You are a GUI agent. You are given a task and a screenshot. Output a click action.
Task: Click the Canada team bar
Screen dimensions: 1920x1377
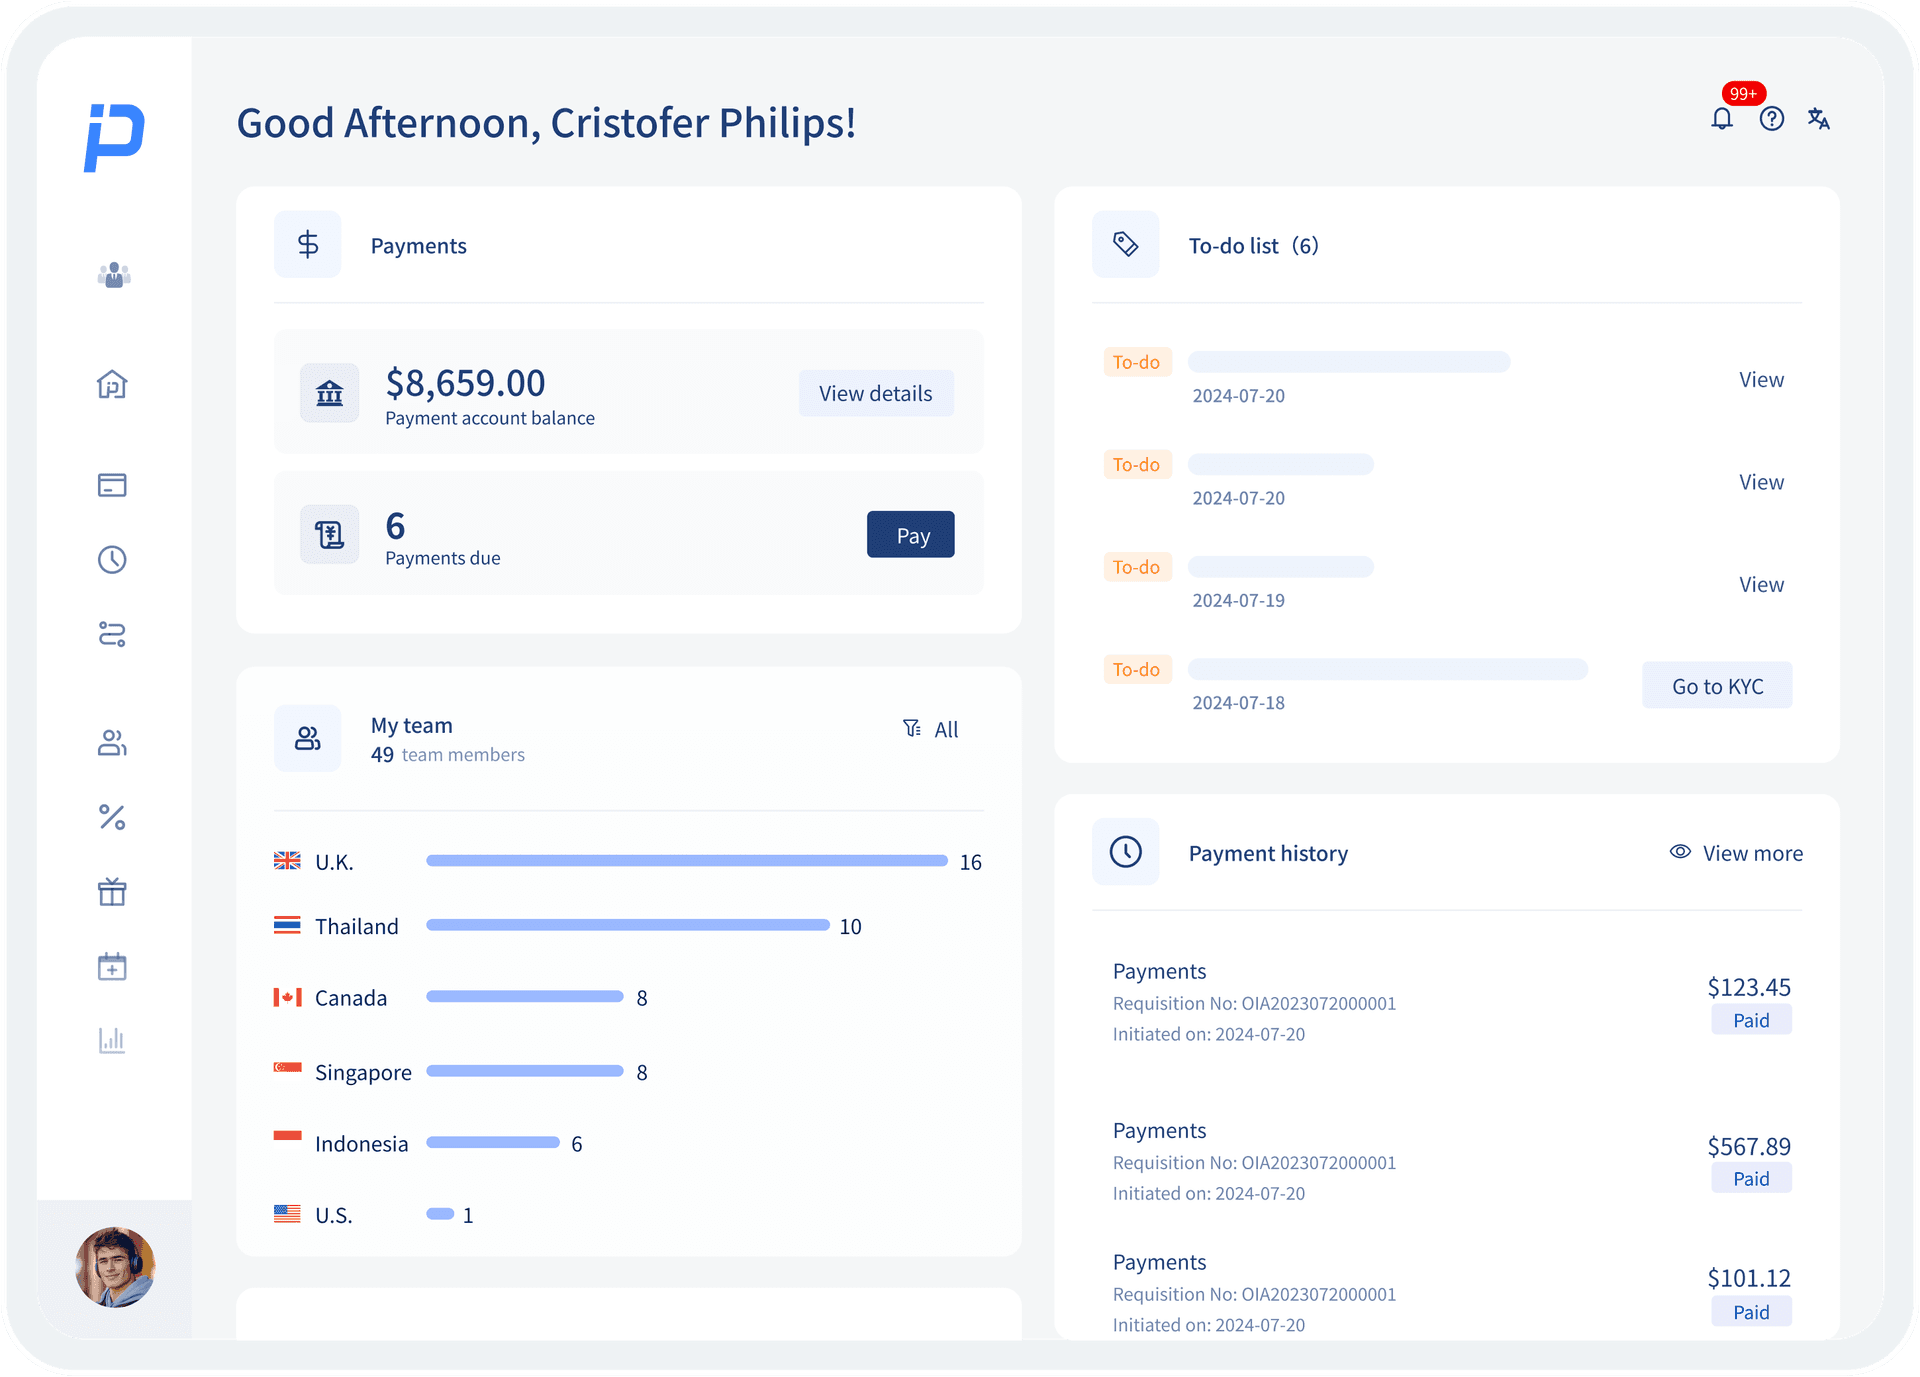point(525,997)
